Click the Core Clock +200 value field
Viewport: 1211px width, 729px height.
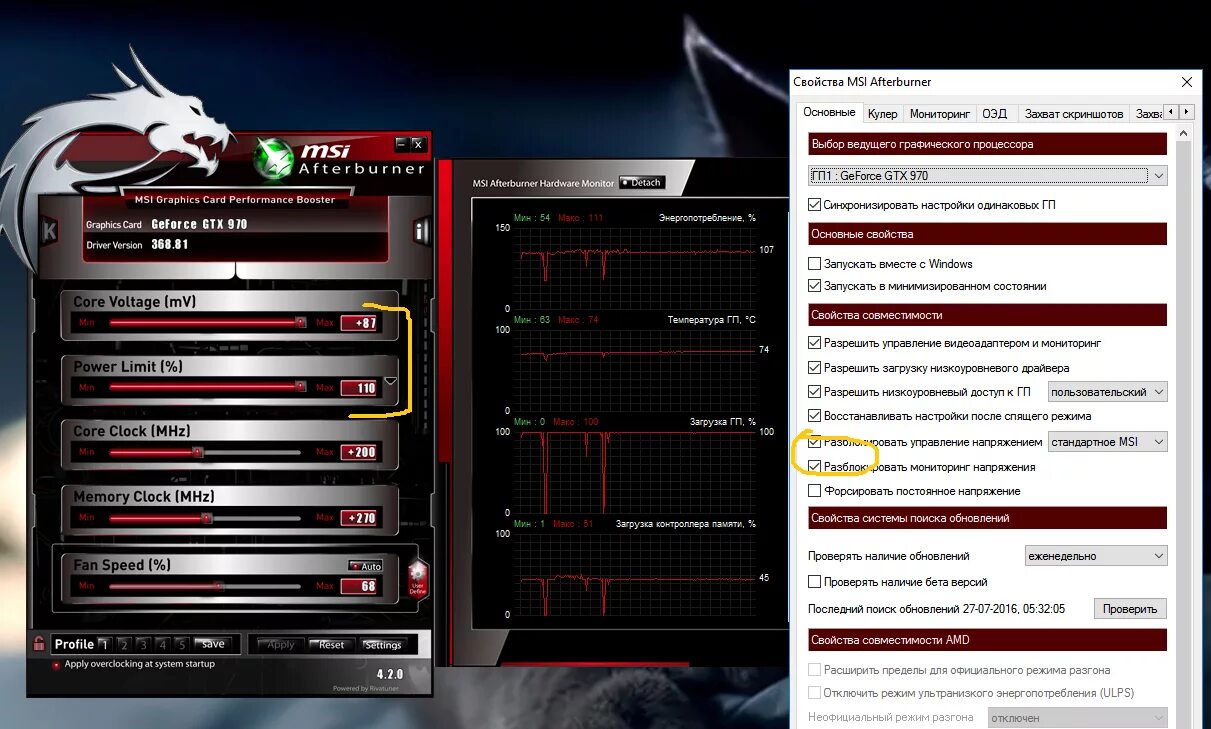(360, 452)
